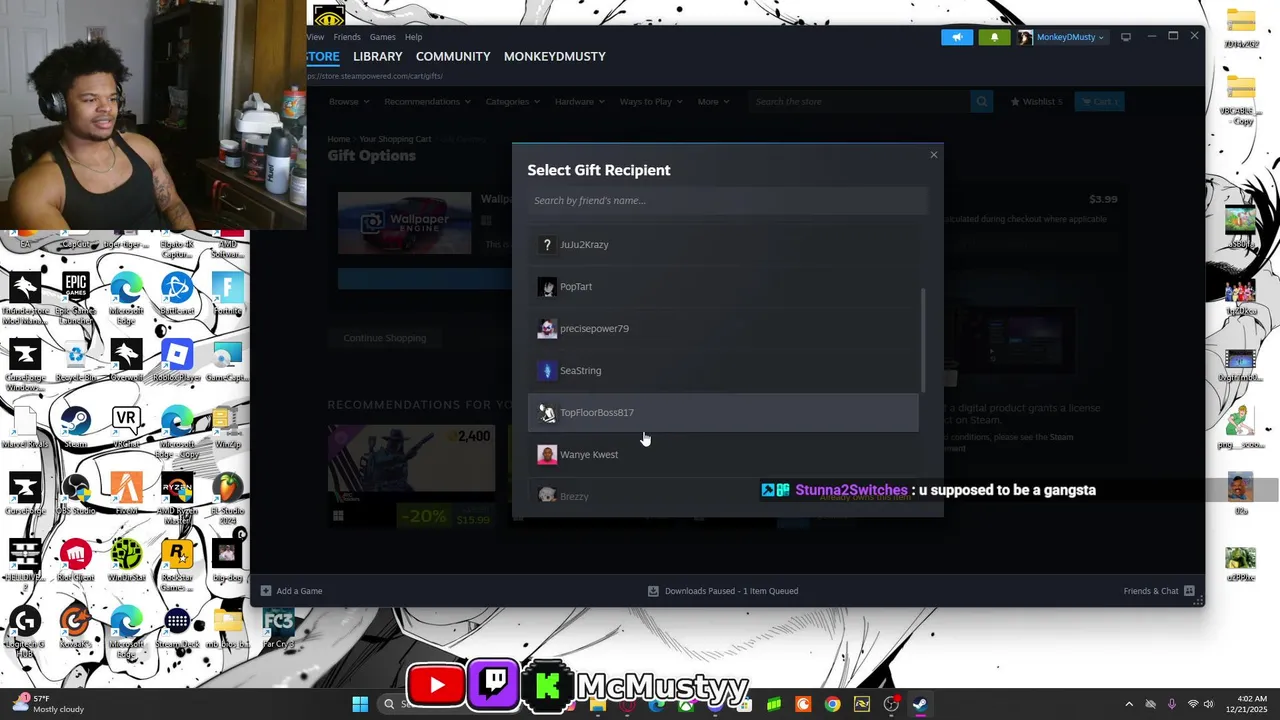Open Steam desktop shortcut
Viewport: 1280px width, 720px height.
click(x=76, y=427)
